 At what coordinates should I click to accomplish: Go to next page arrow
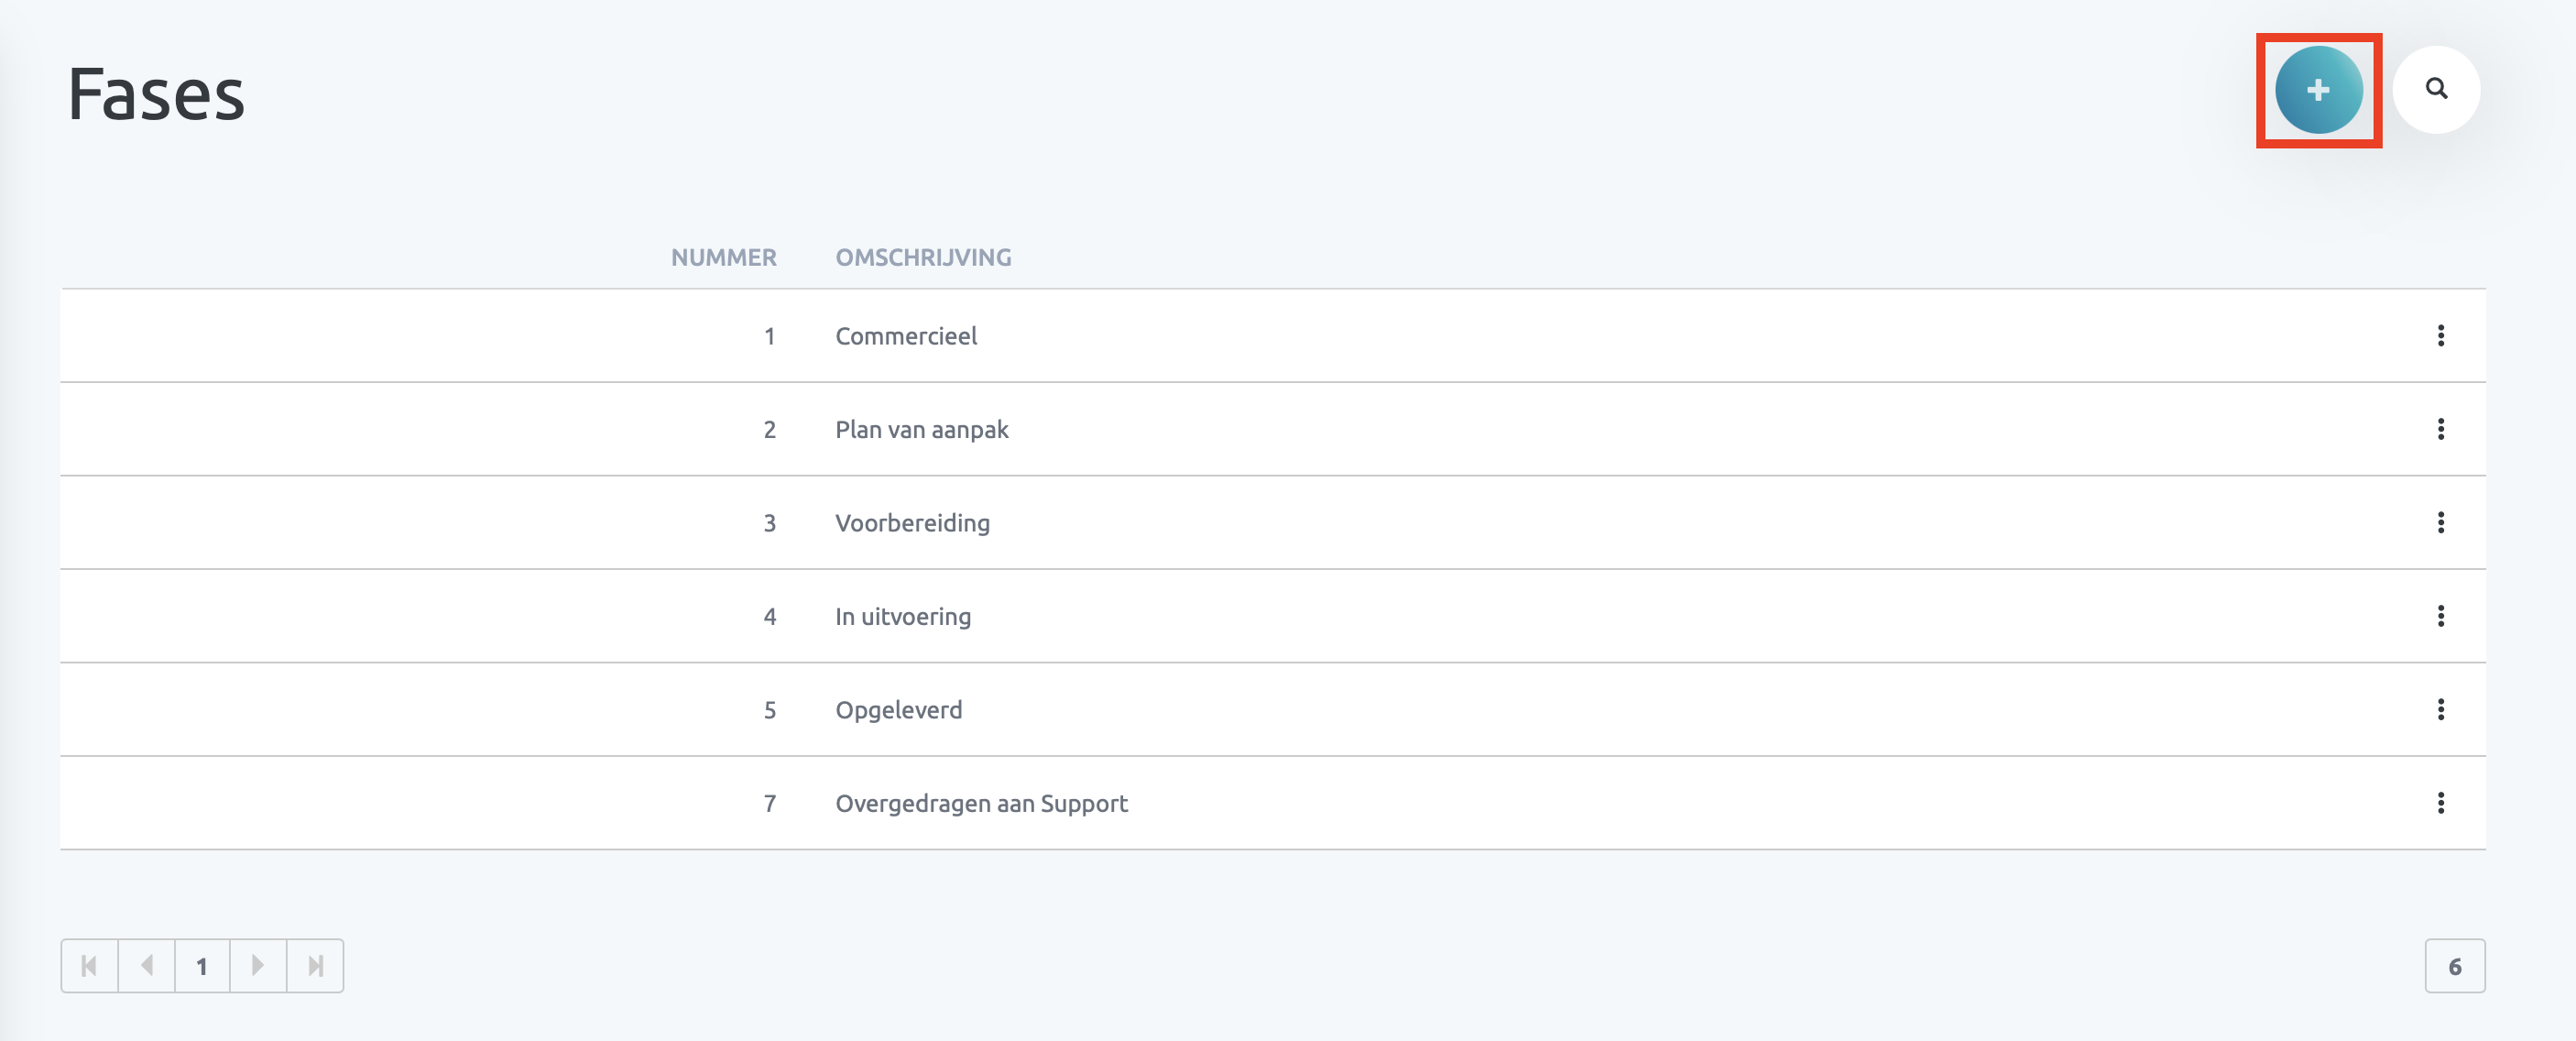tap(258, 966)
